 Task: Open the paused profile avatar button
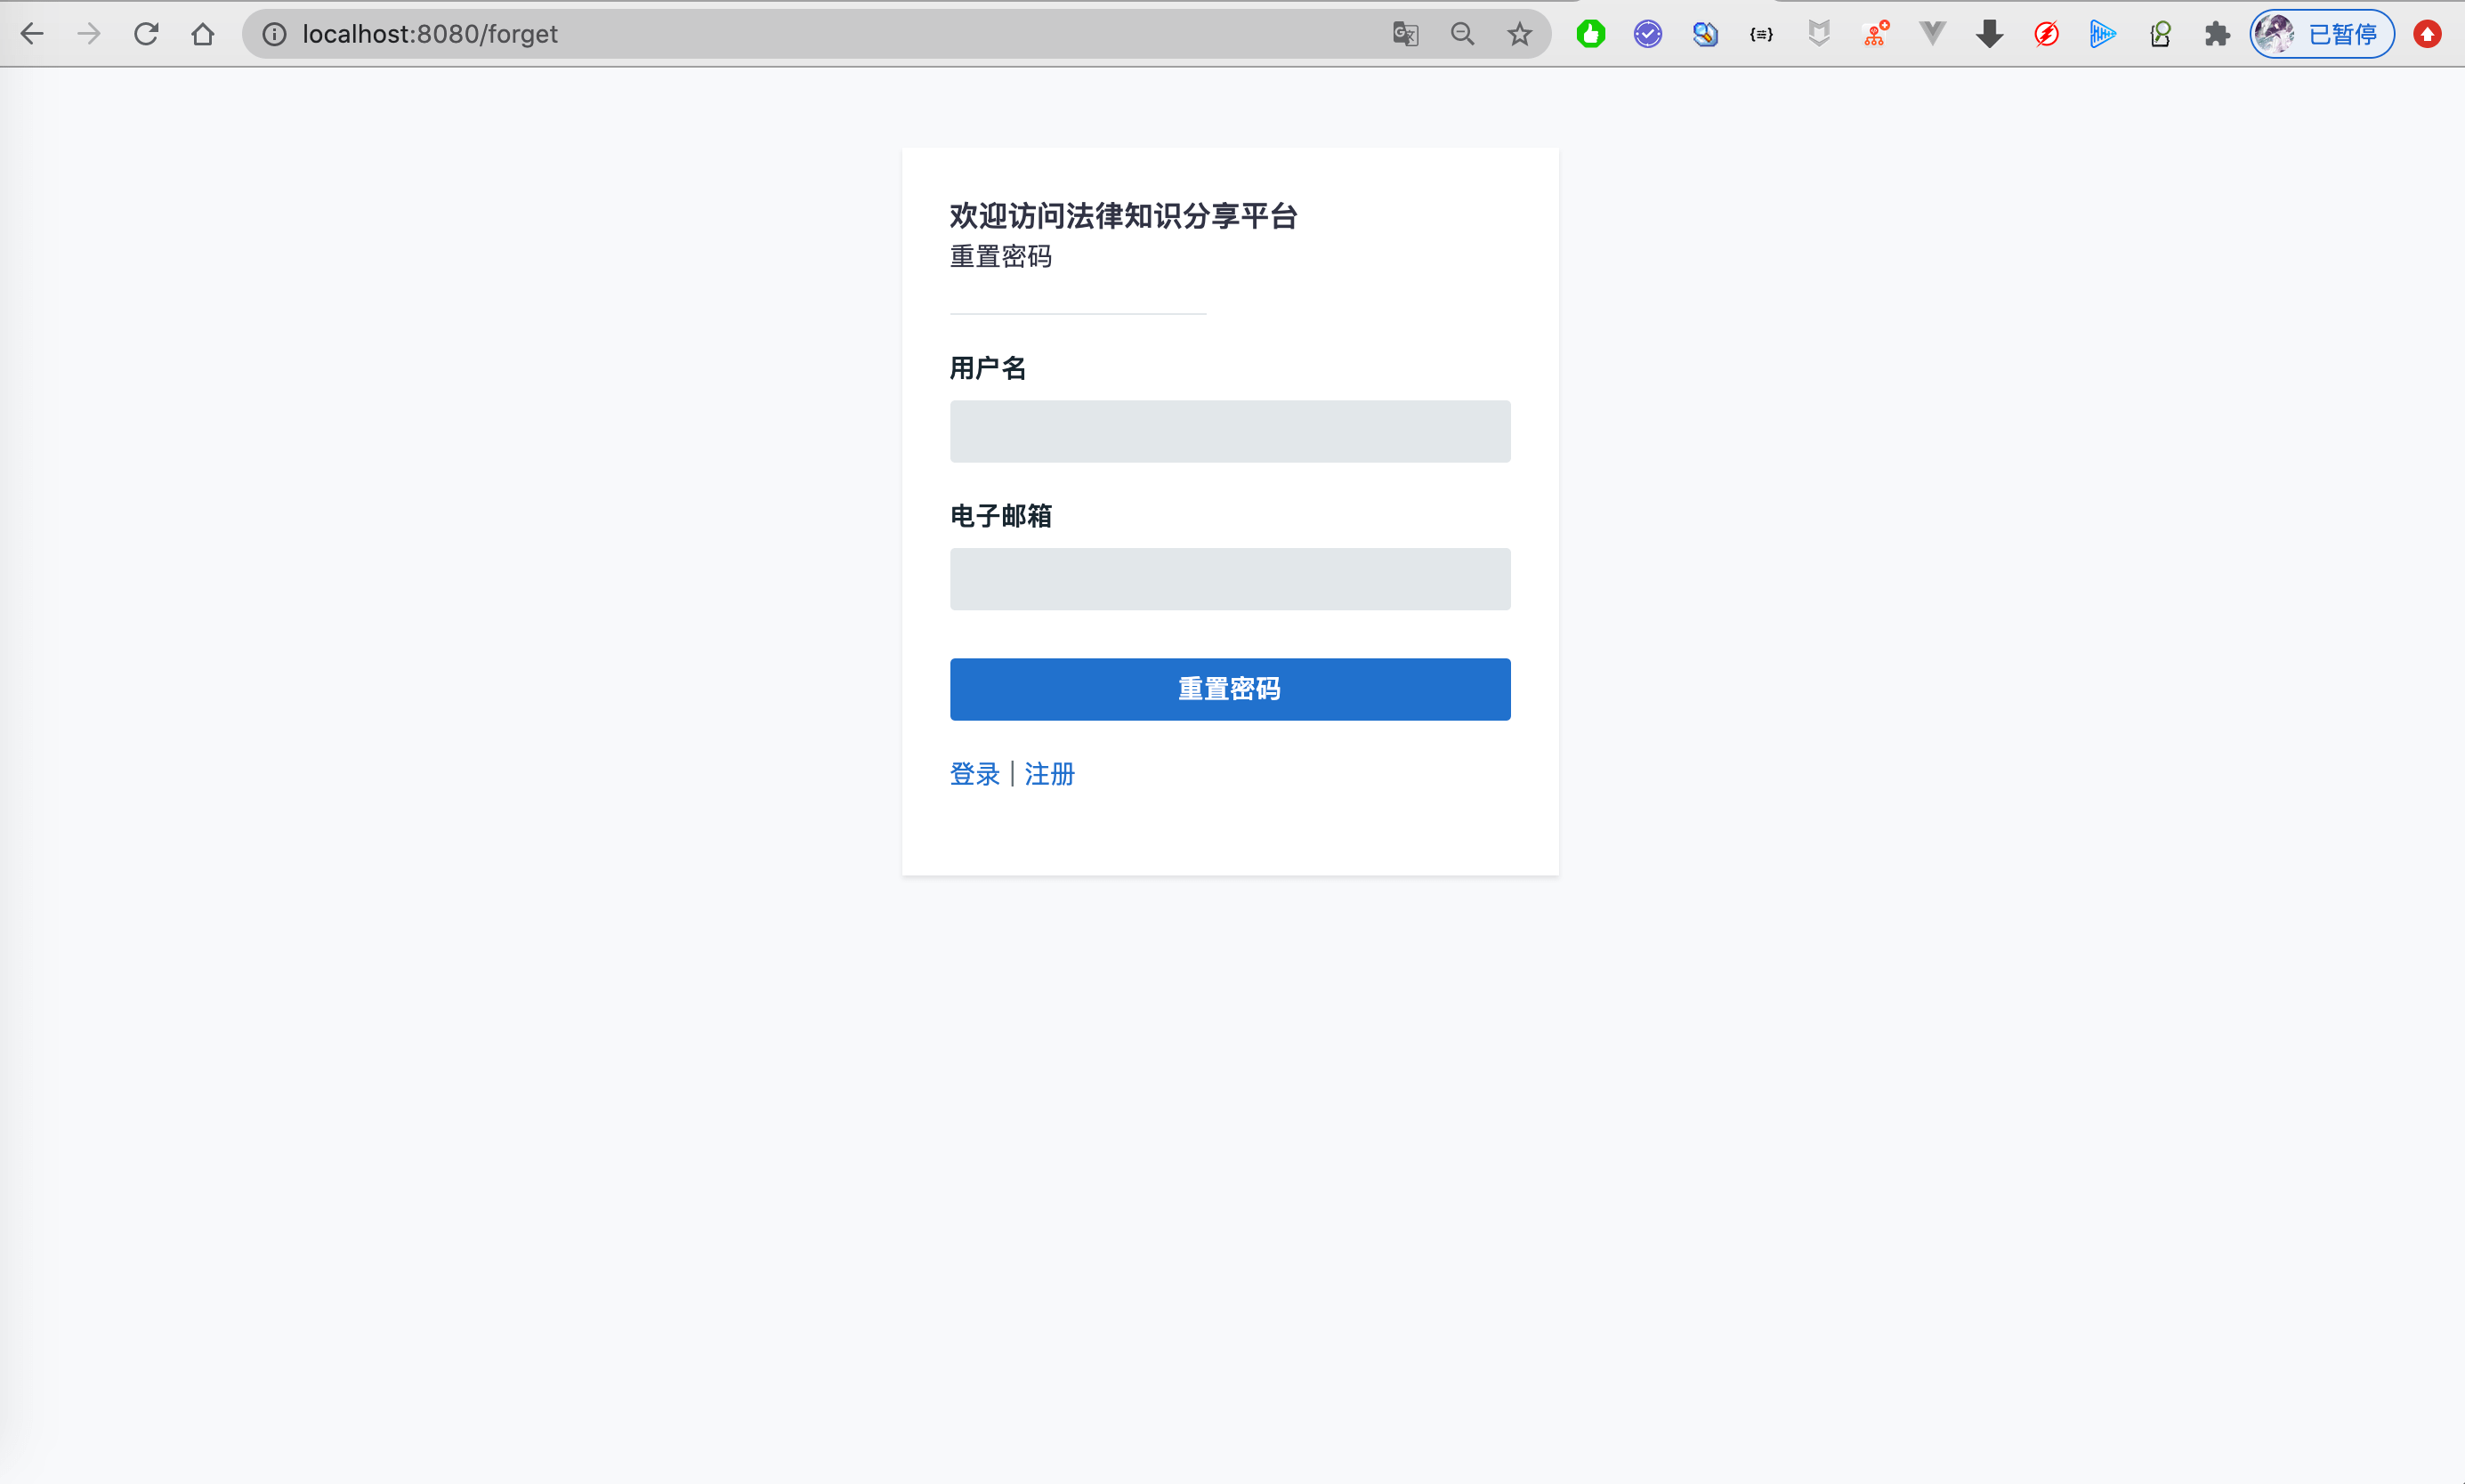pyautogui.click(x=2322, y=34)
